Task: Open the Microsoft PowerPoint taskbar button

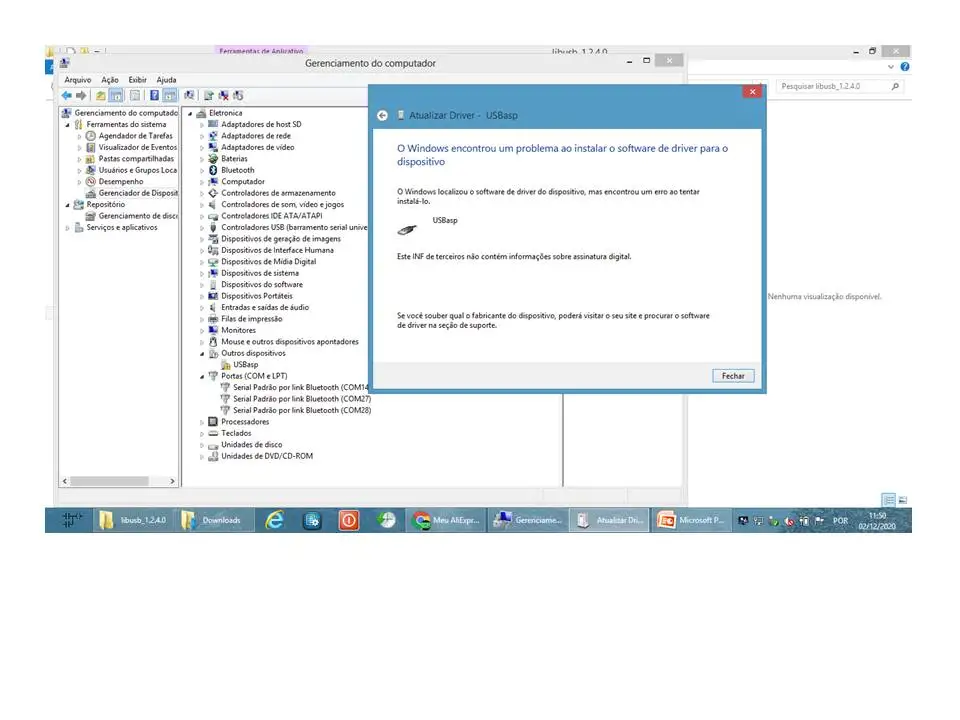Action: pos(692,520)
